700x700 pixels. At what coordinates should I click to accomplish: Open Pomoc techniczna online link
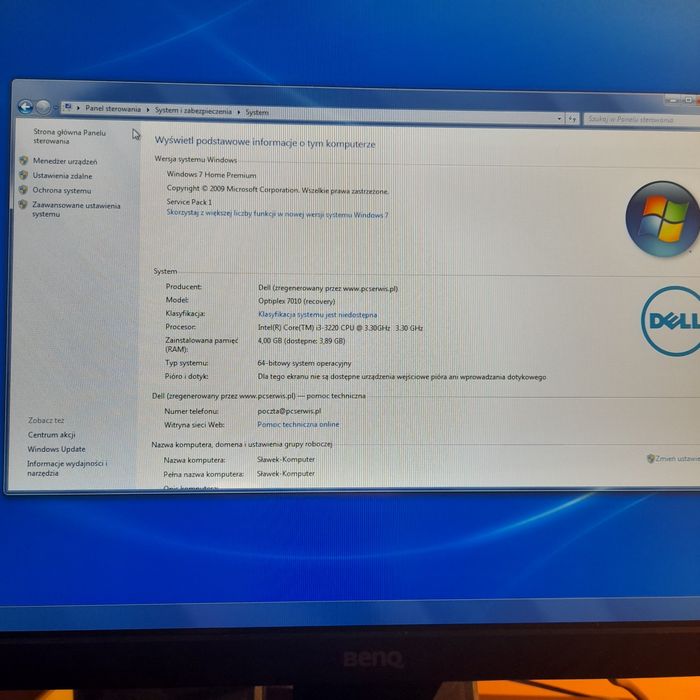click(x=298, y=424)
